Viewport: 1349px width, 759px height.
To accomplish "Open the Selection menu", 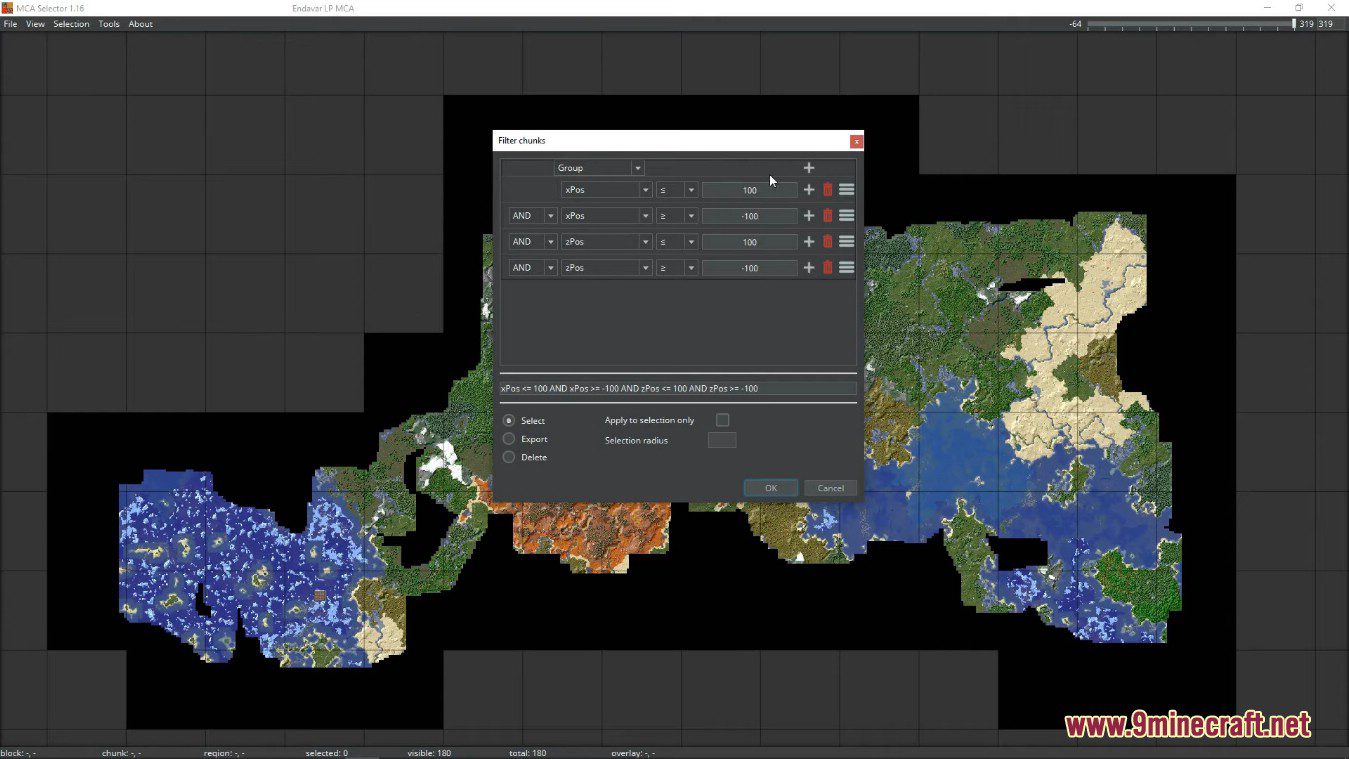I will 70,23.
